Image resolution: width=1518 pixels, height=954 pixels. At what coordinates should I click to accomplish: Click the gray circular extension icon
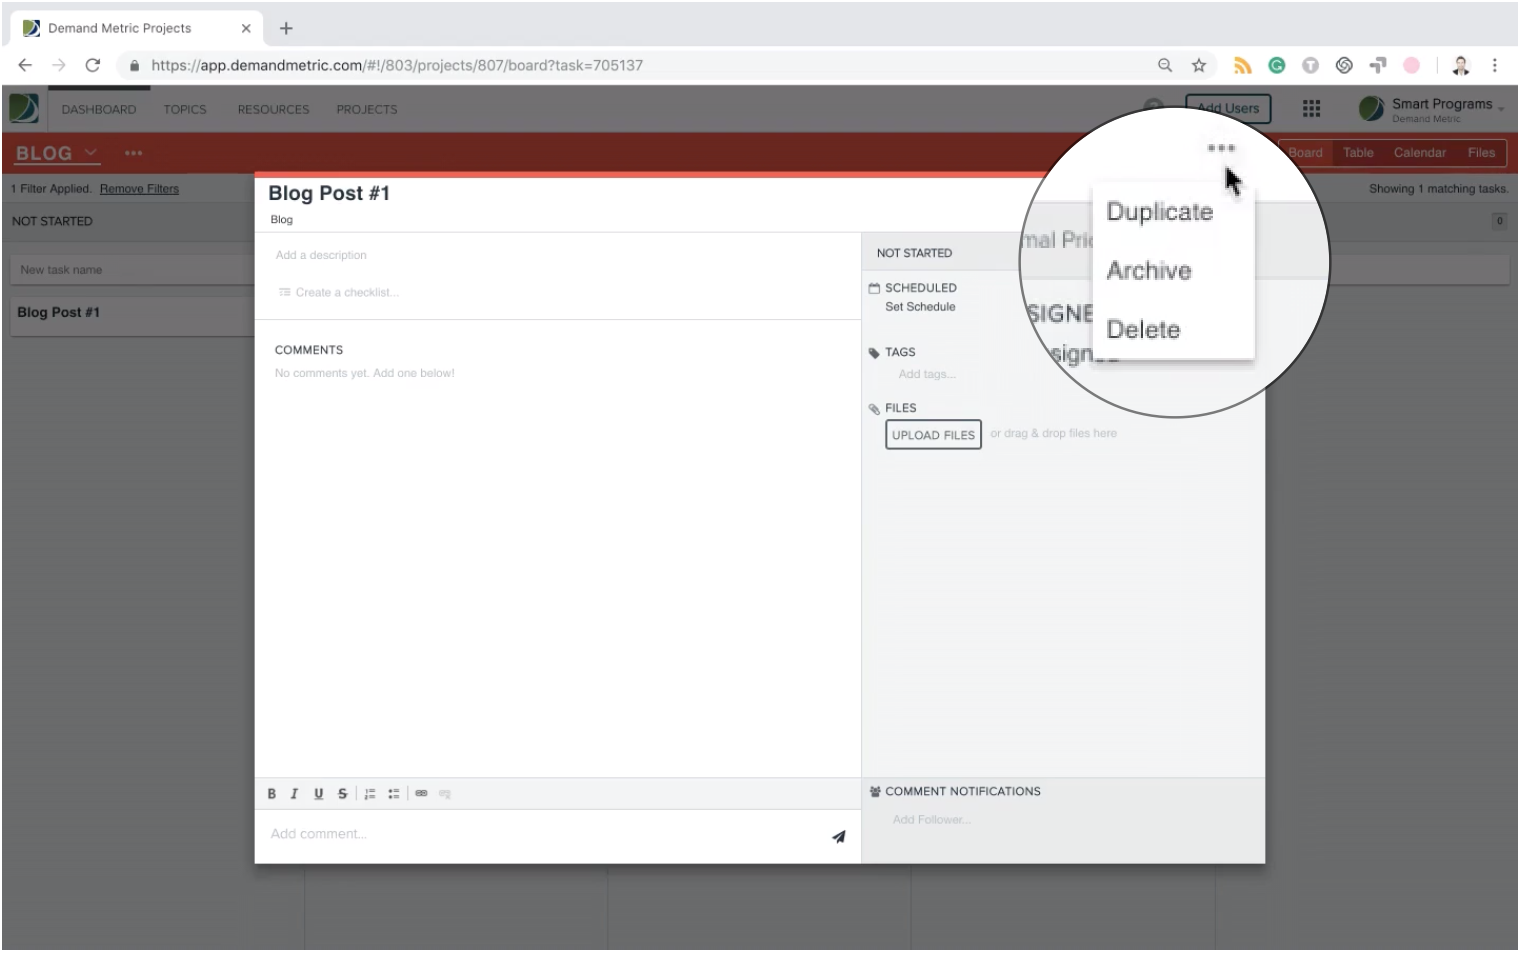[x=1310, y=65]
